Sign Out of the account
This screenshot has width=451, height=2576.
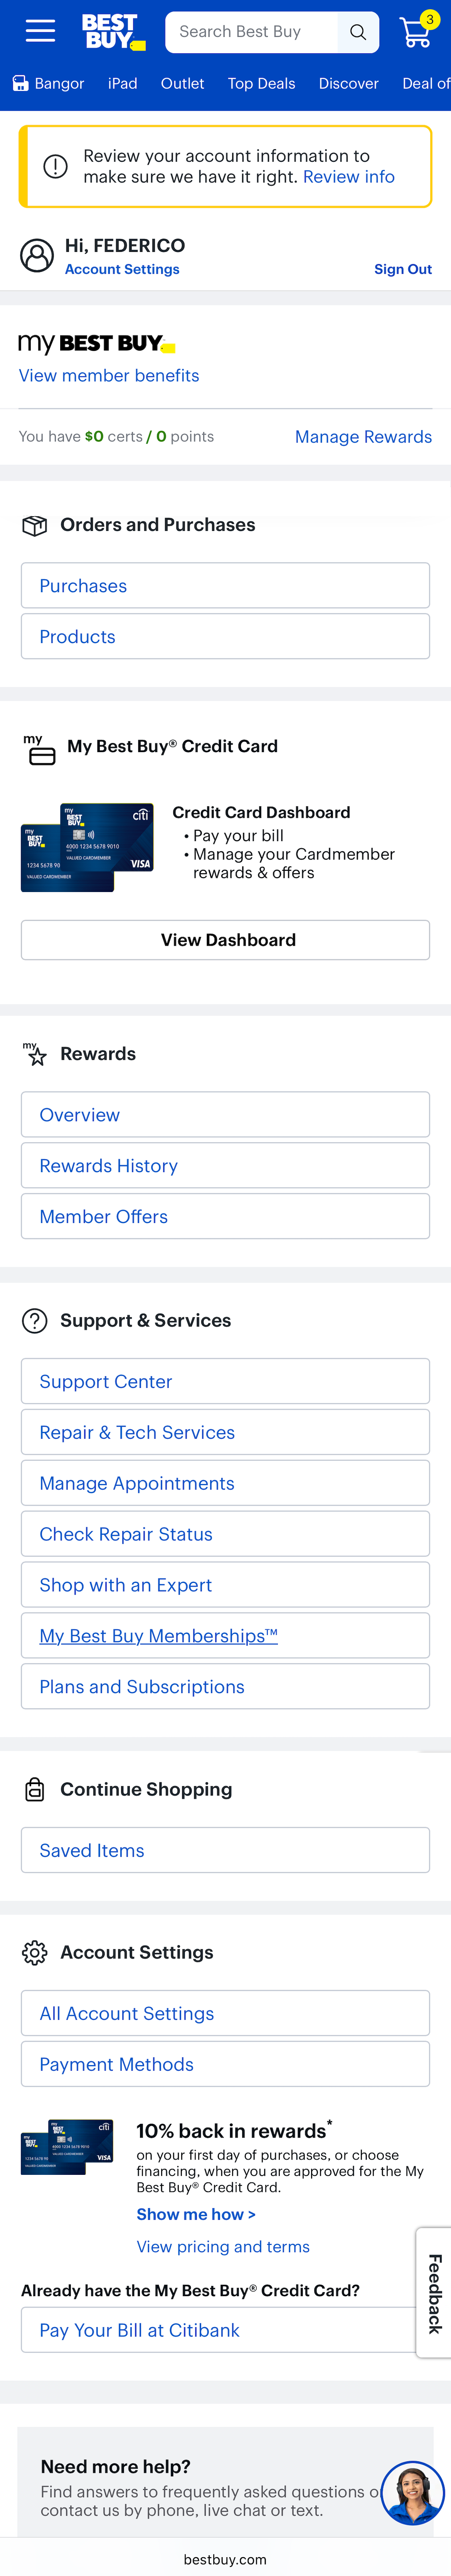[x=403, y=269]
